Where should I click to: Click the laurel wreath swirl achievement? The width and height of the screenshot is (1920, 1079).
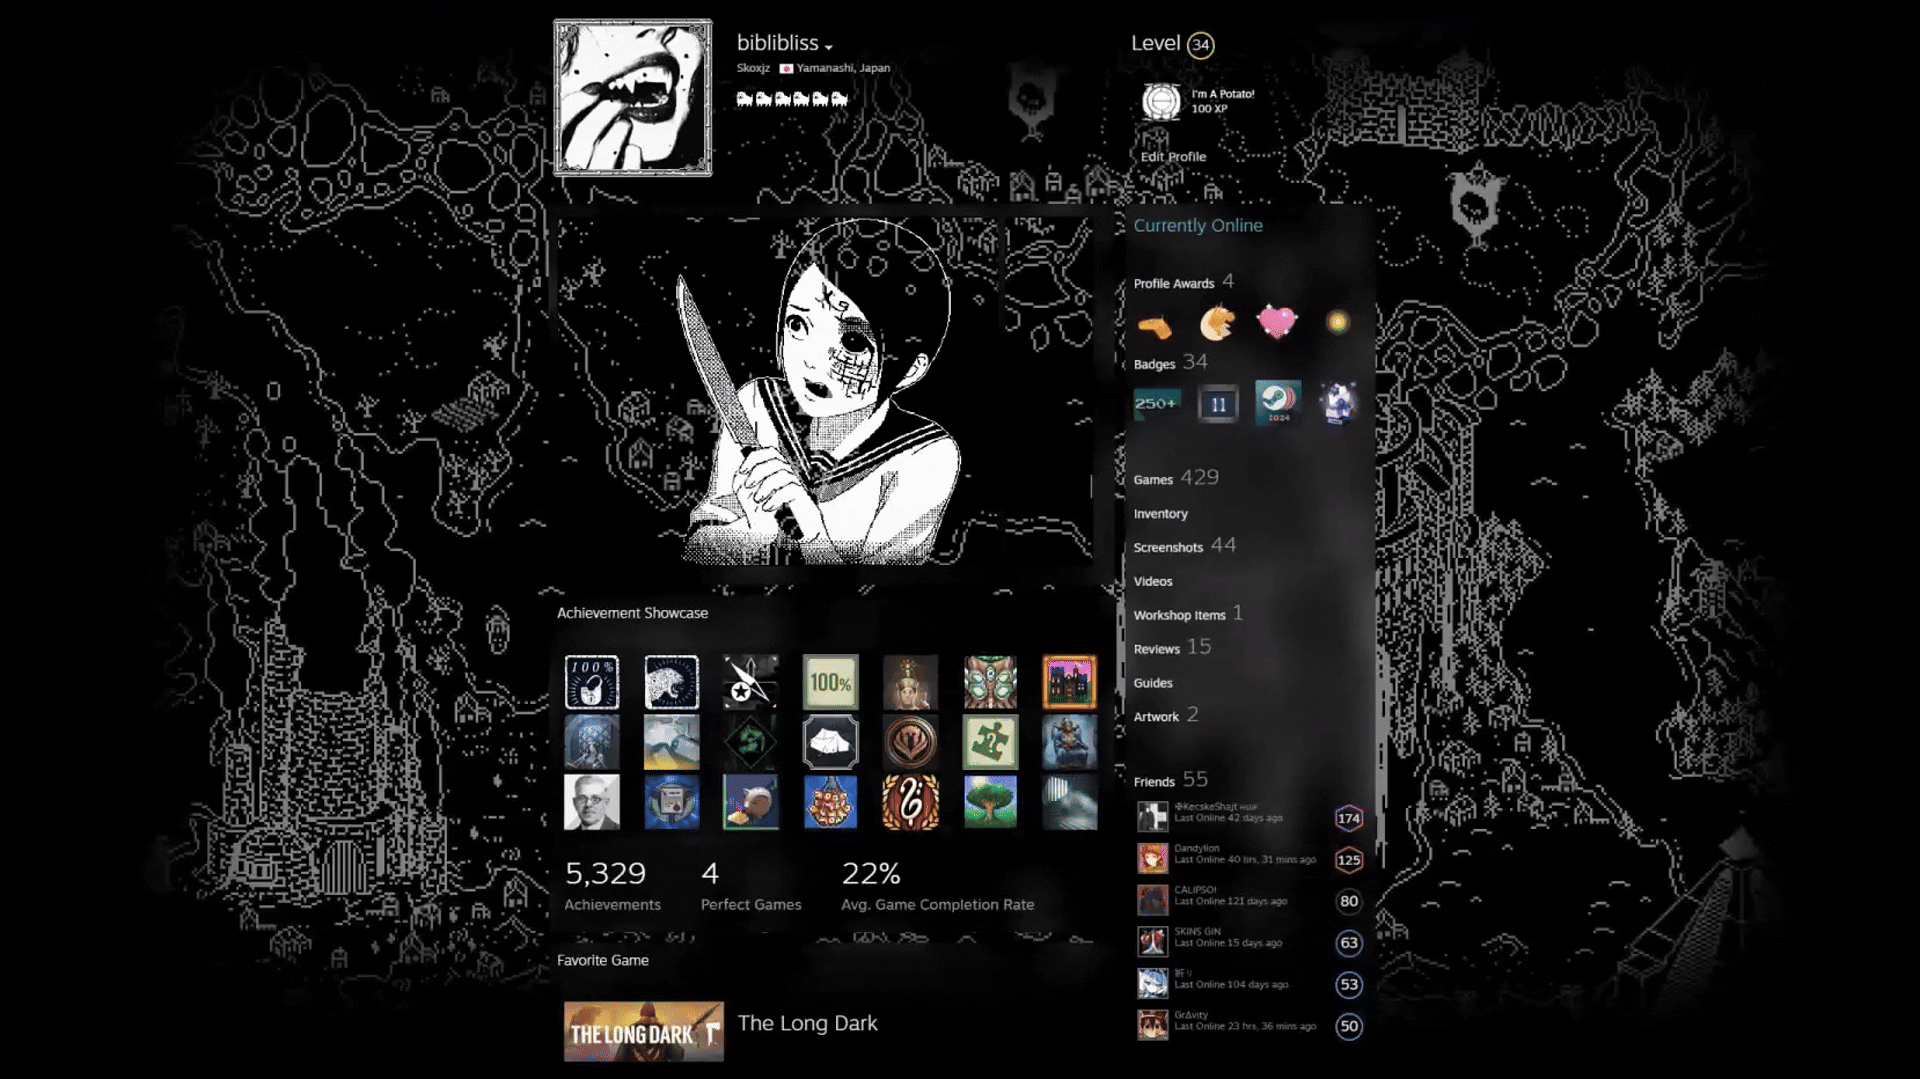click(x=910, y=802)
